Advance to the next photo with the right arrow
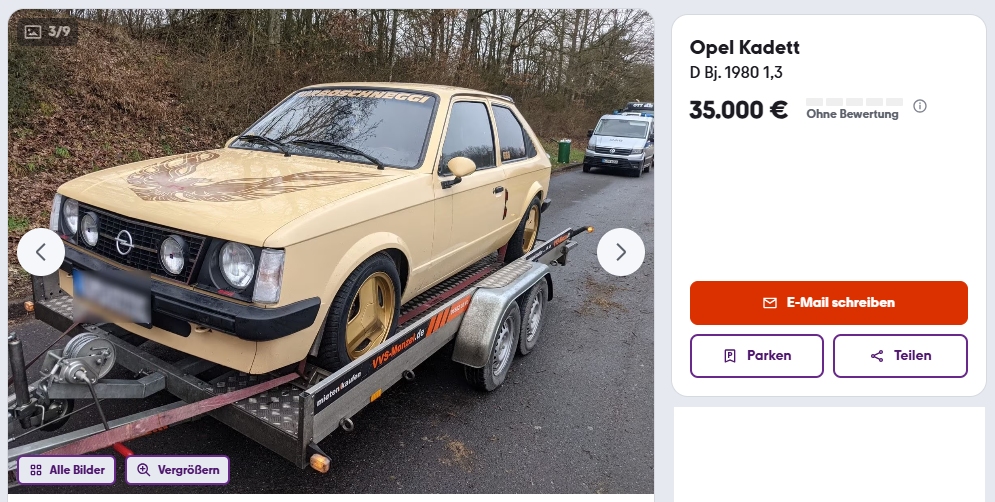 [x=621, y=252]
